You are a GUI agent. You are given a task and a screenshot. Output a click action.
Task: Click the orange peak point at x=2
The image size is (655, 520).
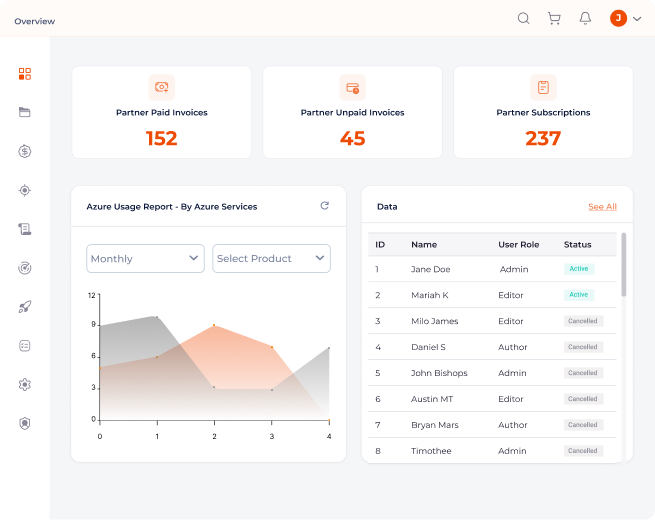[x=214, y=325]
